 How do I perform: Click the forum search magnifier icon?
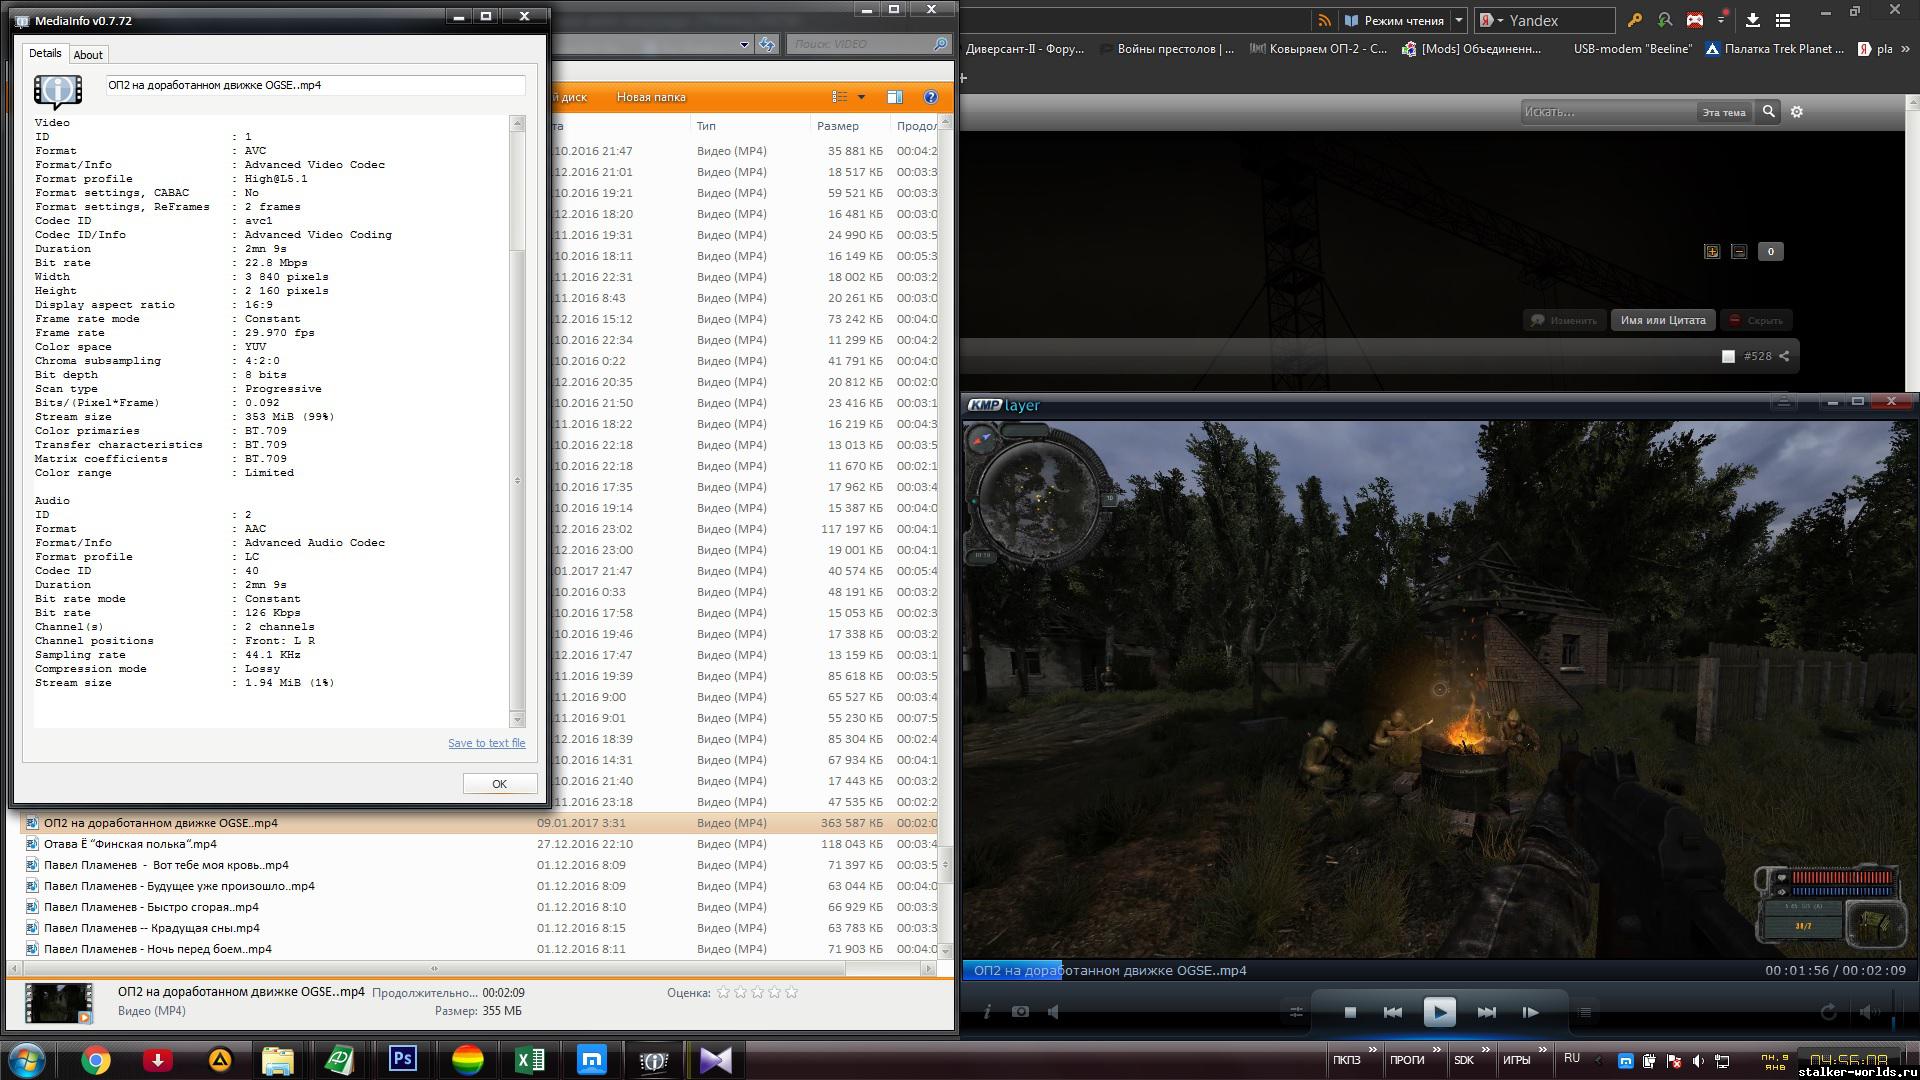pyautogui.click(x=1768, y=112)
